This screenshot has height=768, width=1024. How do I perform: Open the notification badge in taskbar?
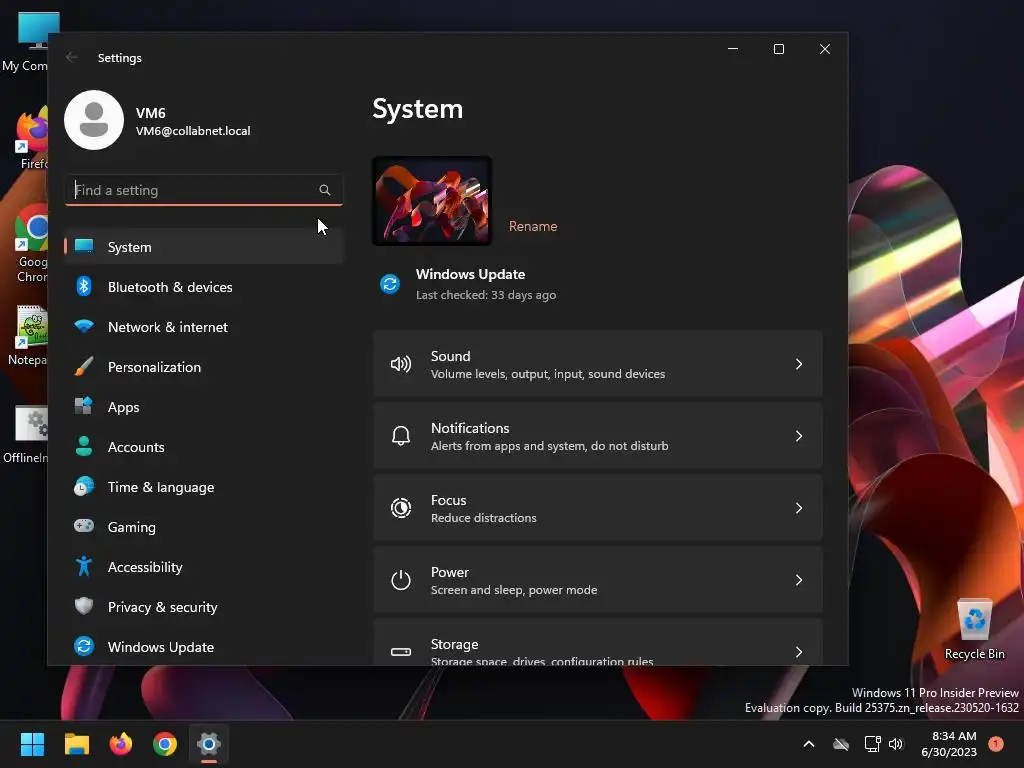click(x=996, y=743)
